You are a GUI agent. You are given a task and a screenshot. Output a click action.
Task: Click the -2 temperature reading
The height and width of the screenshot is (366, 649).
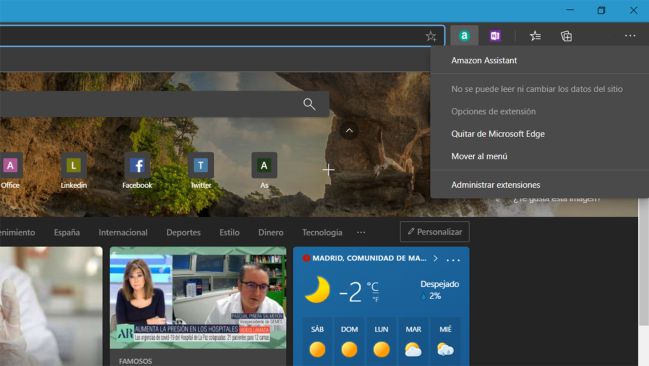pos(350,291)
